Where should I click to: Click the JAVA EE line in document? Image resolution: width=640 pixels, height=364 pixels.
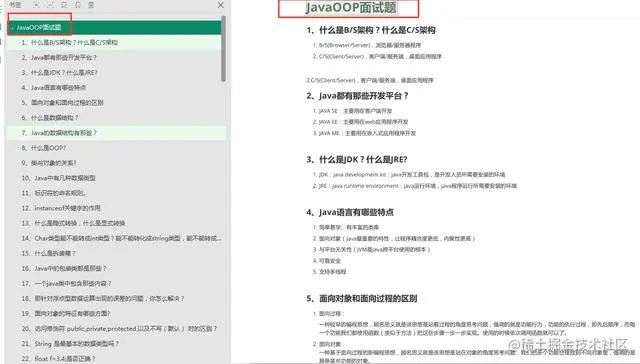361,122
